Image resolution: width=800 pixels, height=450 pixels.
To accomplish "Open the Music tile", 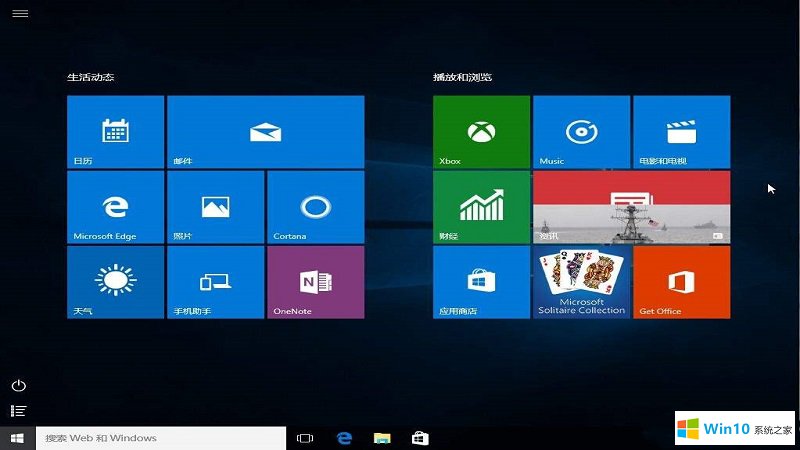I will pos(582,132).
